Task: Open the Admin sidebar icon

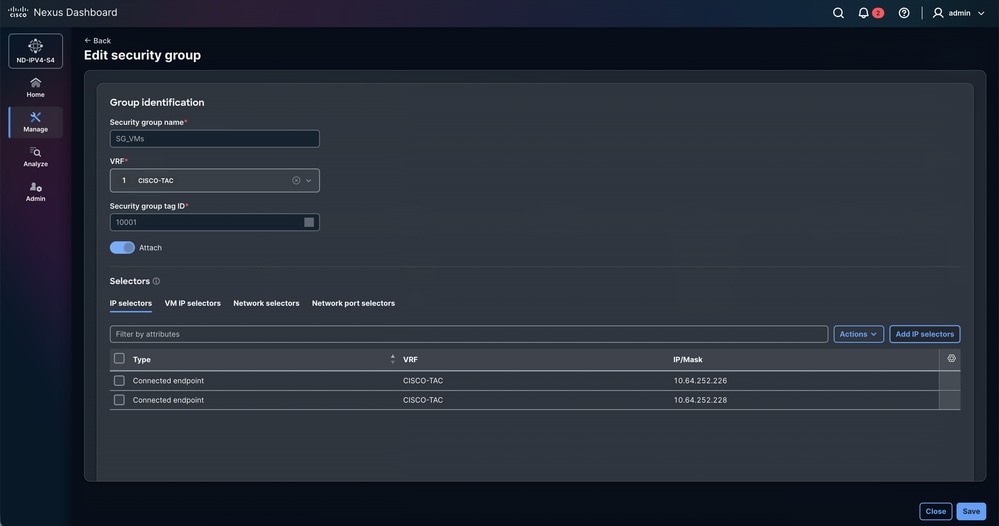Action: click(x=36, y=192)
